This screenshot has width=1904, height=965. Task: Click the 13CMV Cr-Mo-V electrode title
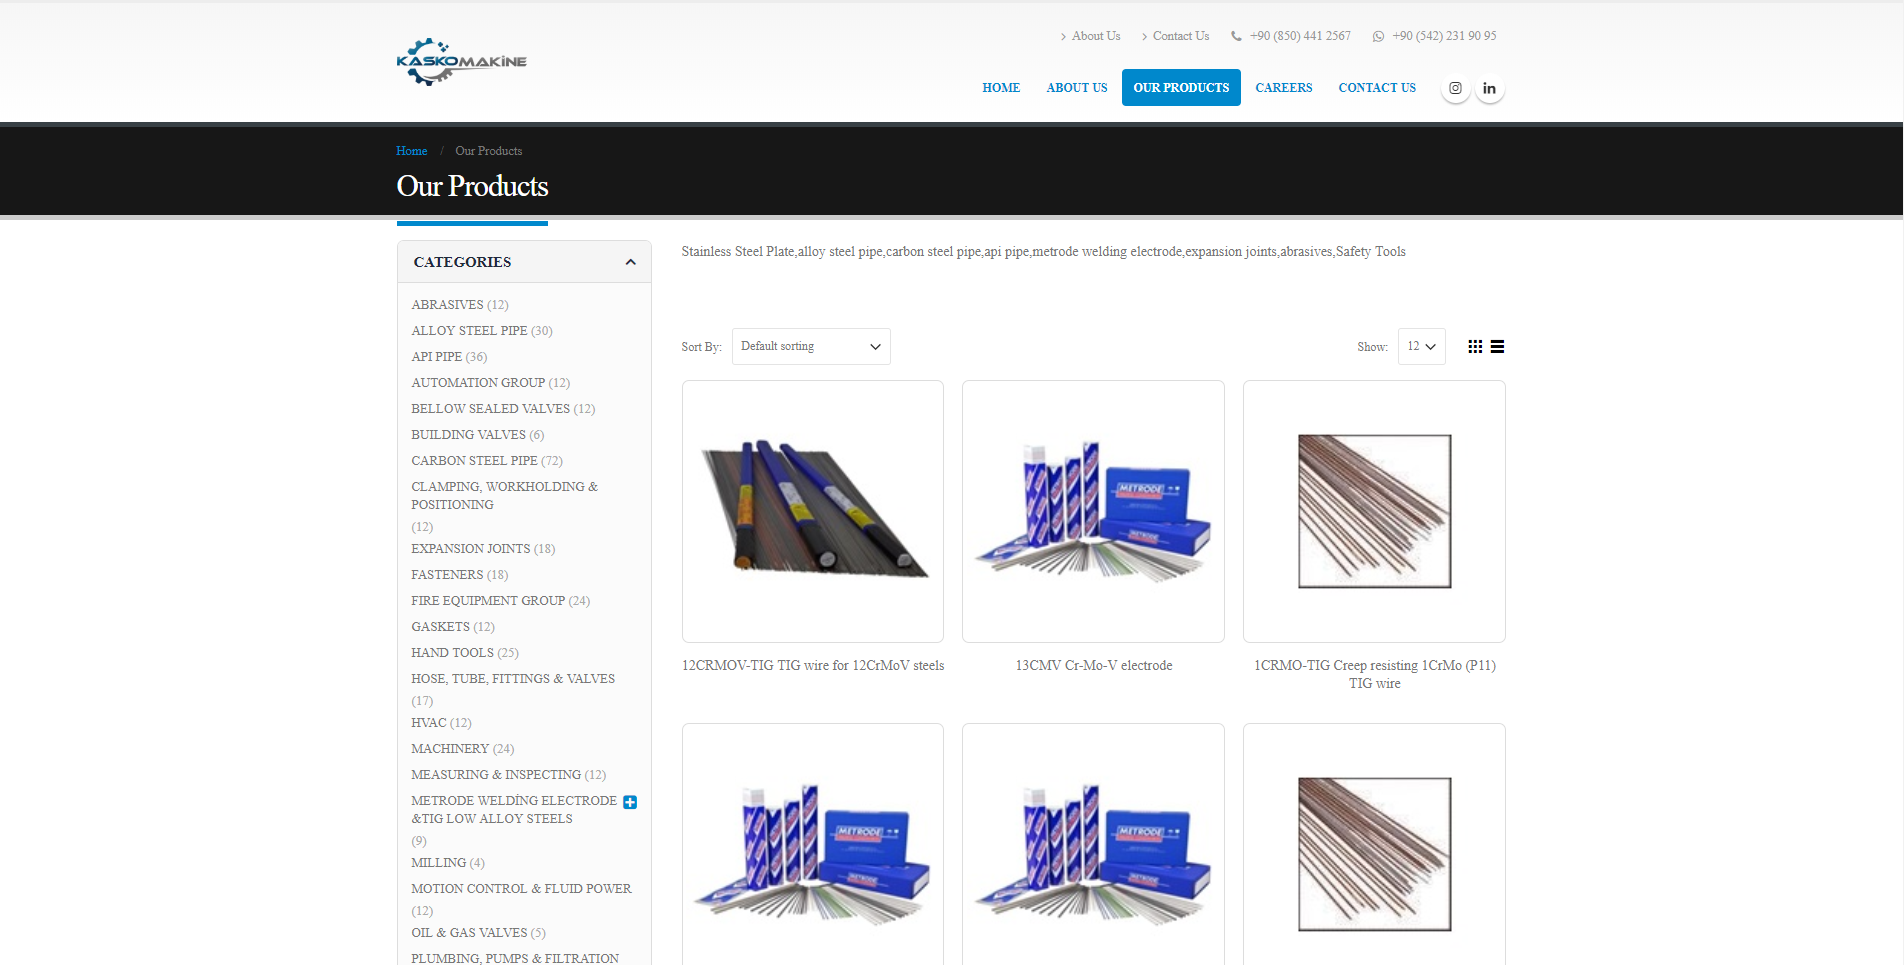pos(1094,666)
